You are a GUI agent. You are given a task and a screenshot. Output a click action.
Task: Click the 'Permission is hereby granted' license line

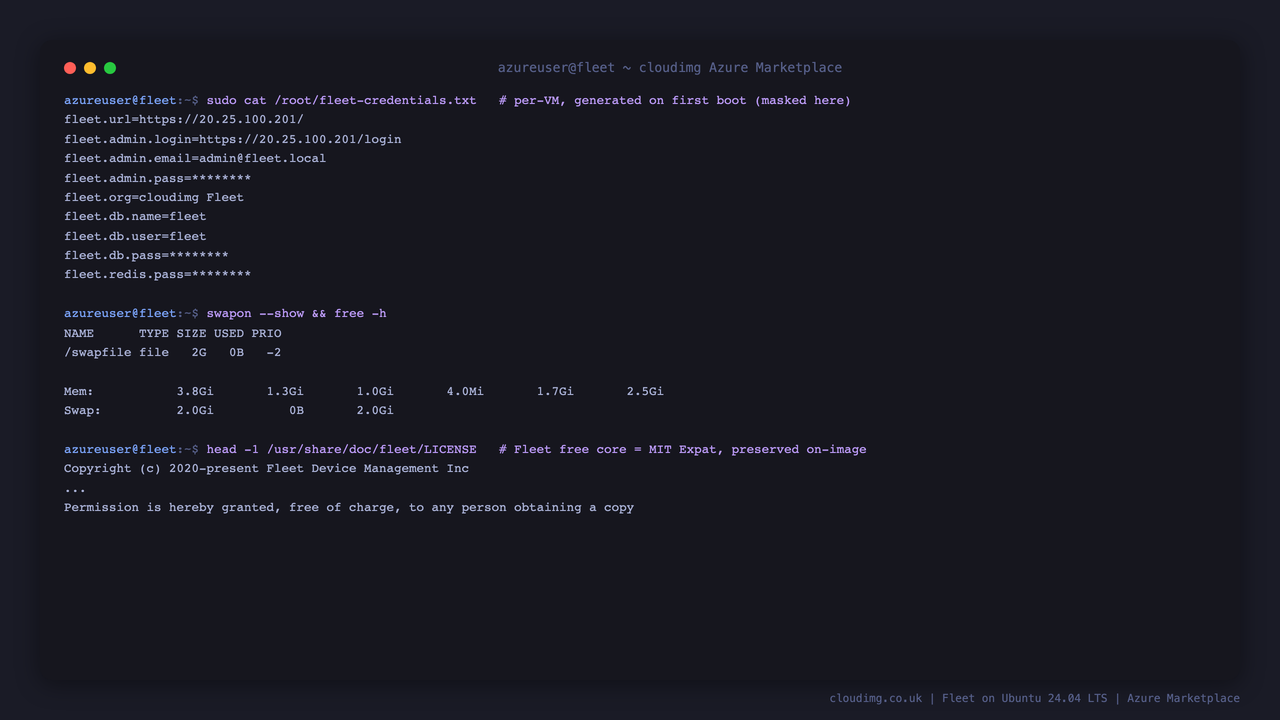349,507
